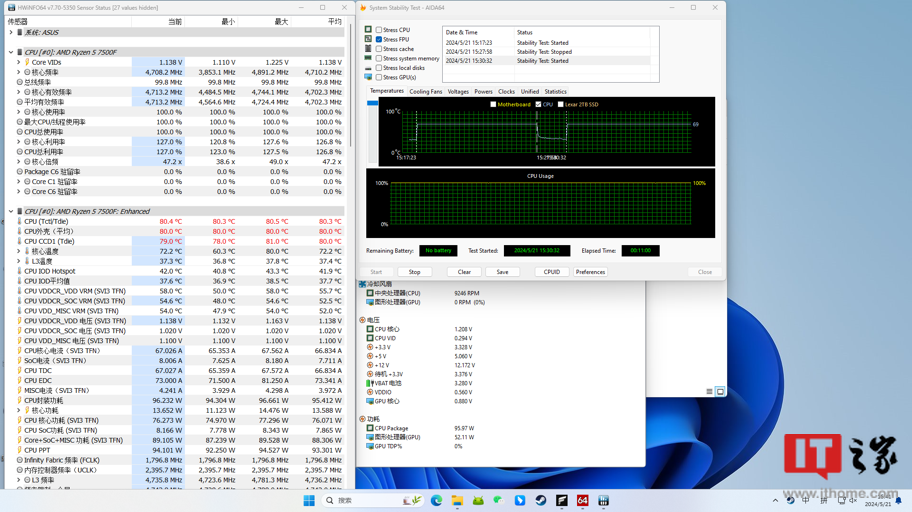Toggle the Motherboard temperature graph checkbox
The image size is (912, 512).
coord(493,104)
